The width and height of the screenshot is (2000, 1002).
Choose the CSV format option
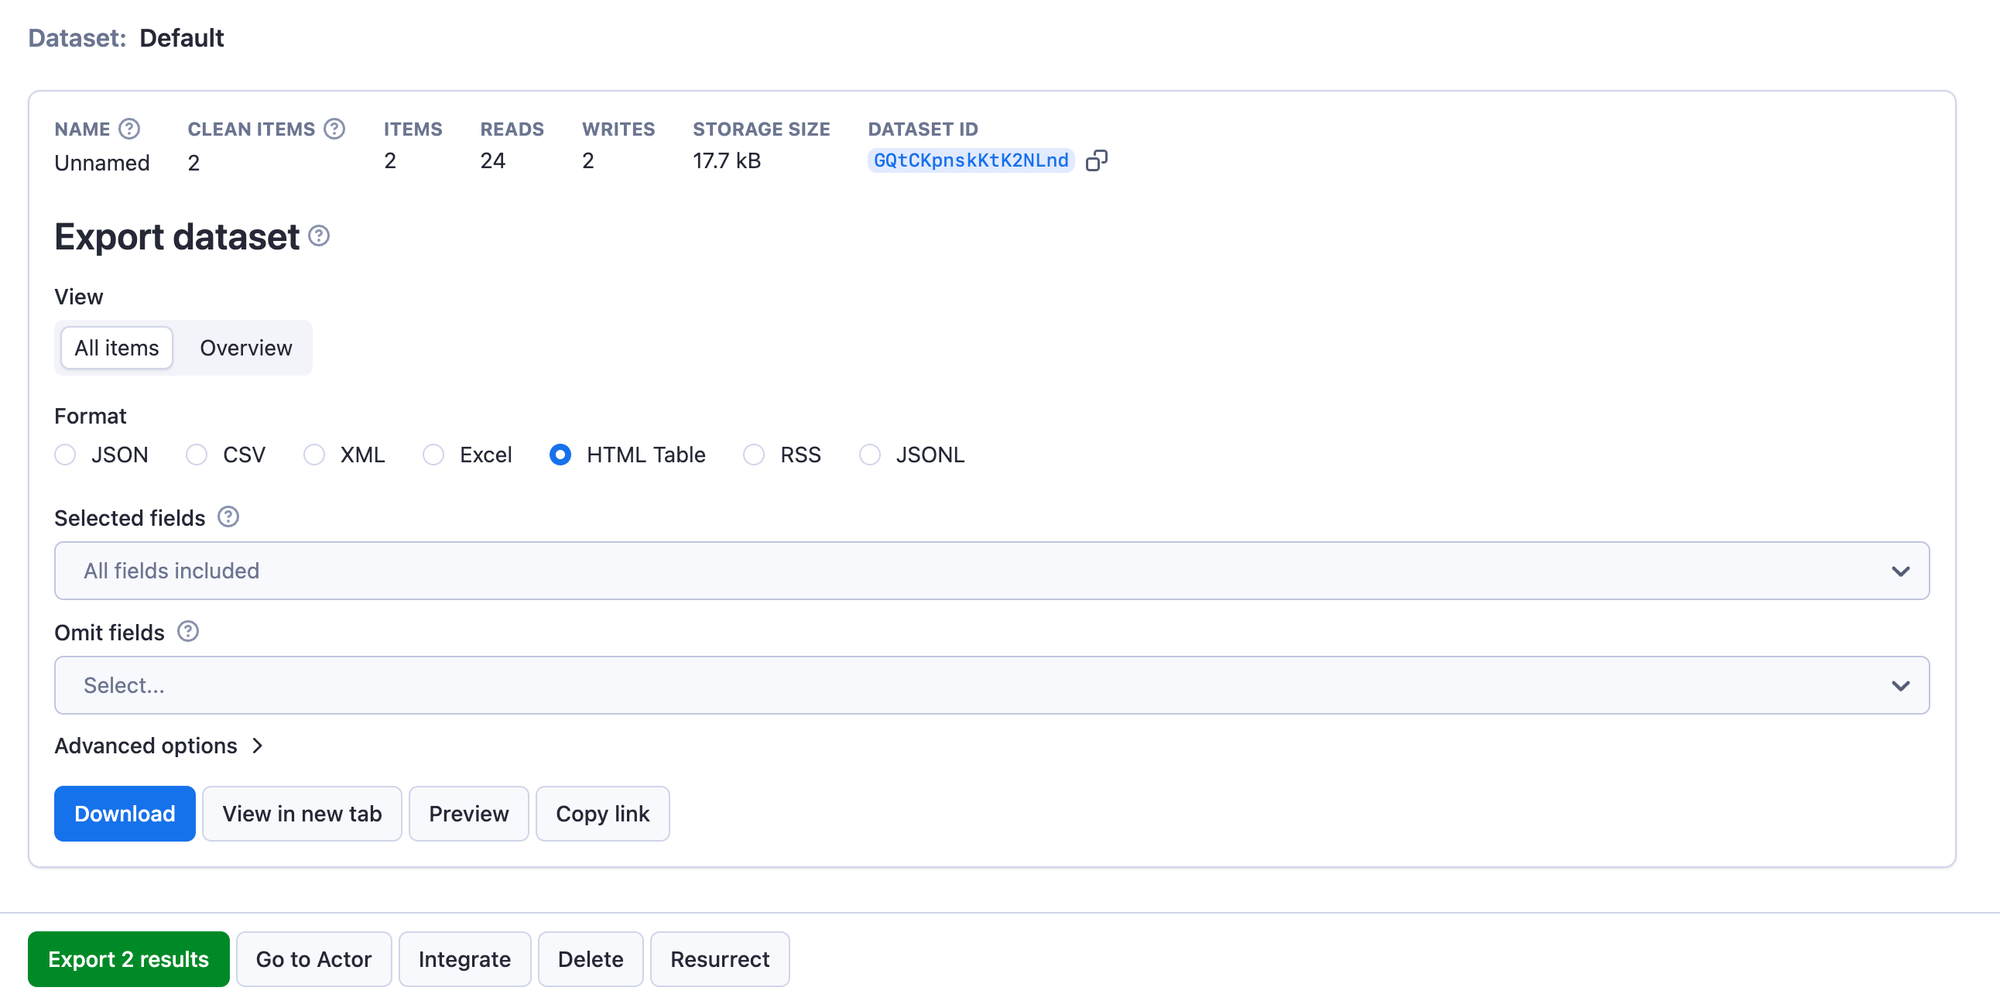coord(196,455)
